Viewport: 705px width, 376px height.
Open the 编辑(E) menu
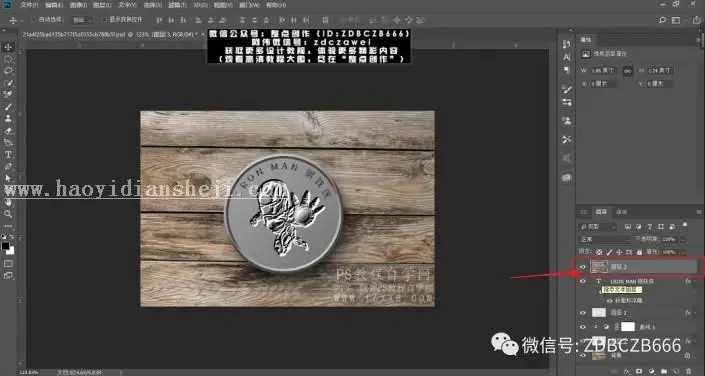(54, 5)
